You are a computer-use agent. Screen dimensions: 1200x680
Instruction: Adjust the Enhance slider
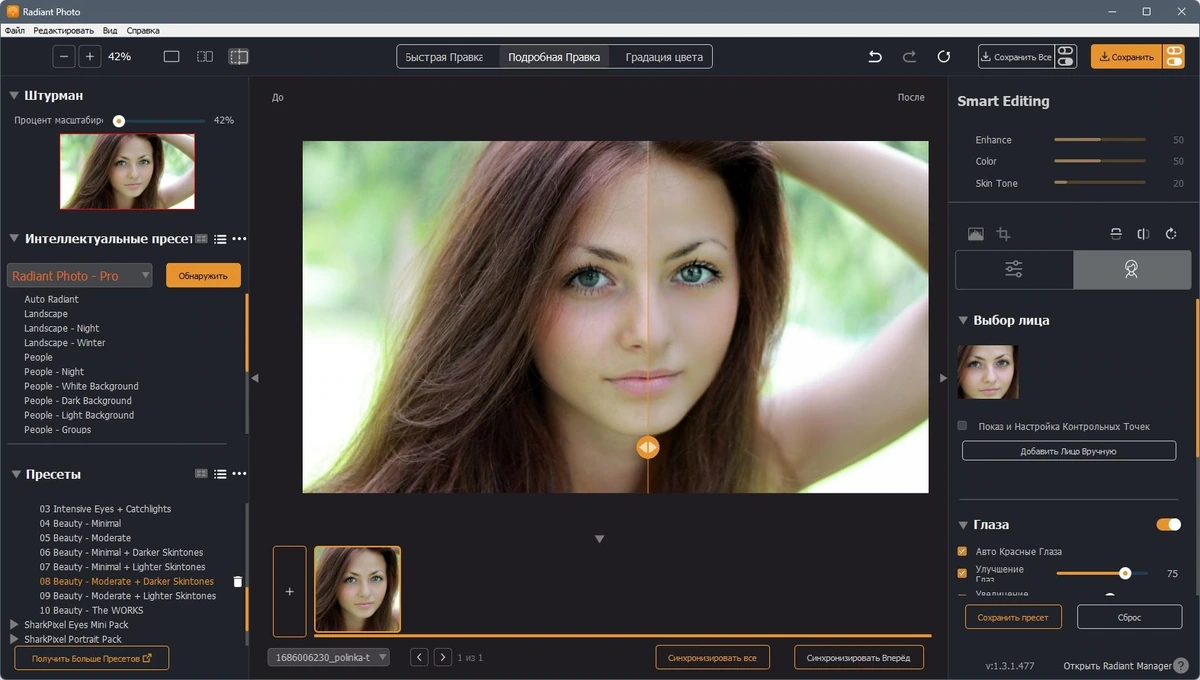1100,140
